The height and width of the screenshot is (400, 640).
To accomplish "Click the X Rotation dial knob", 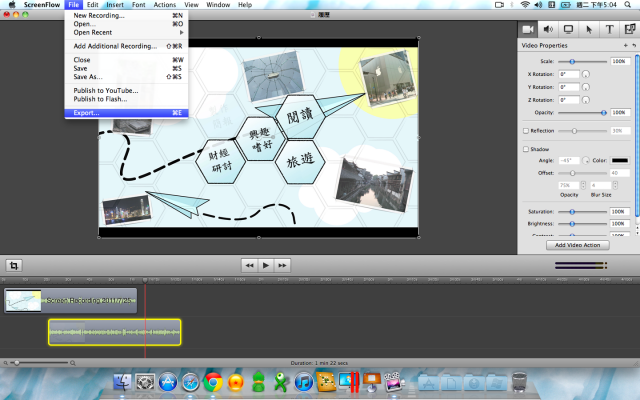I will click(586, 74).
